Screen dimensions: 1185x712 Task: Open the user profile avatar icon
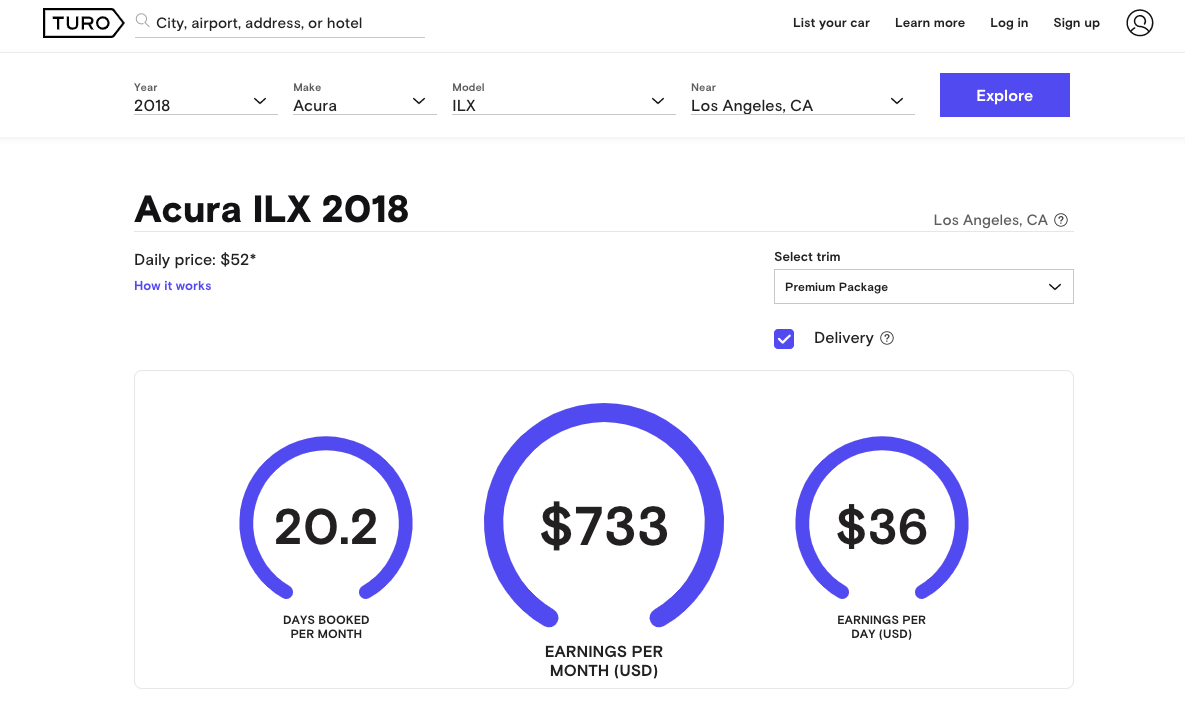tap(1140, 23)
